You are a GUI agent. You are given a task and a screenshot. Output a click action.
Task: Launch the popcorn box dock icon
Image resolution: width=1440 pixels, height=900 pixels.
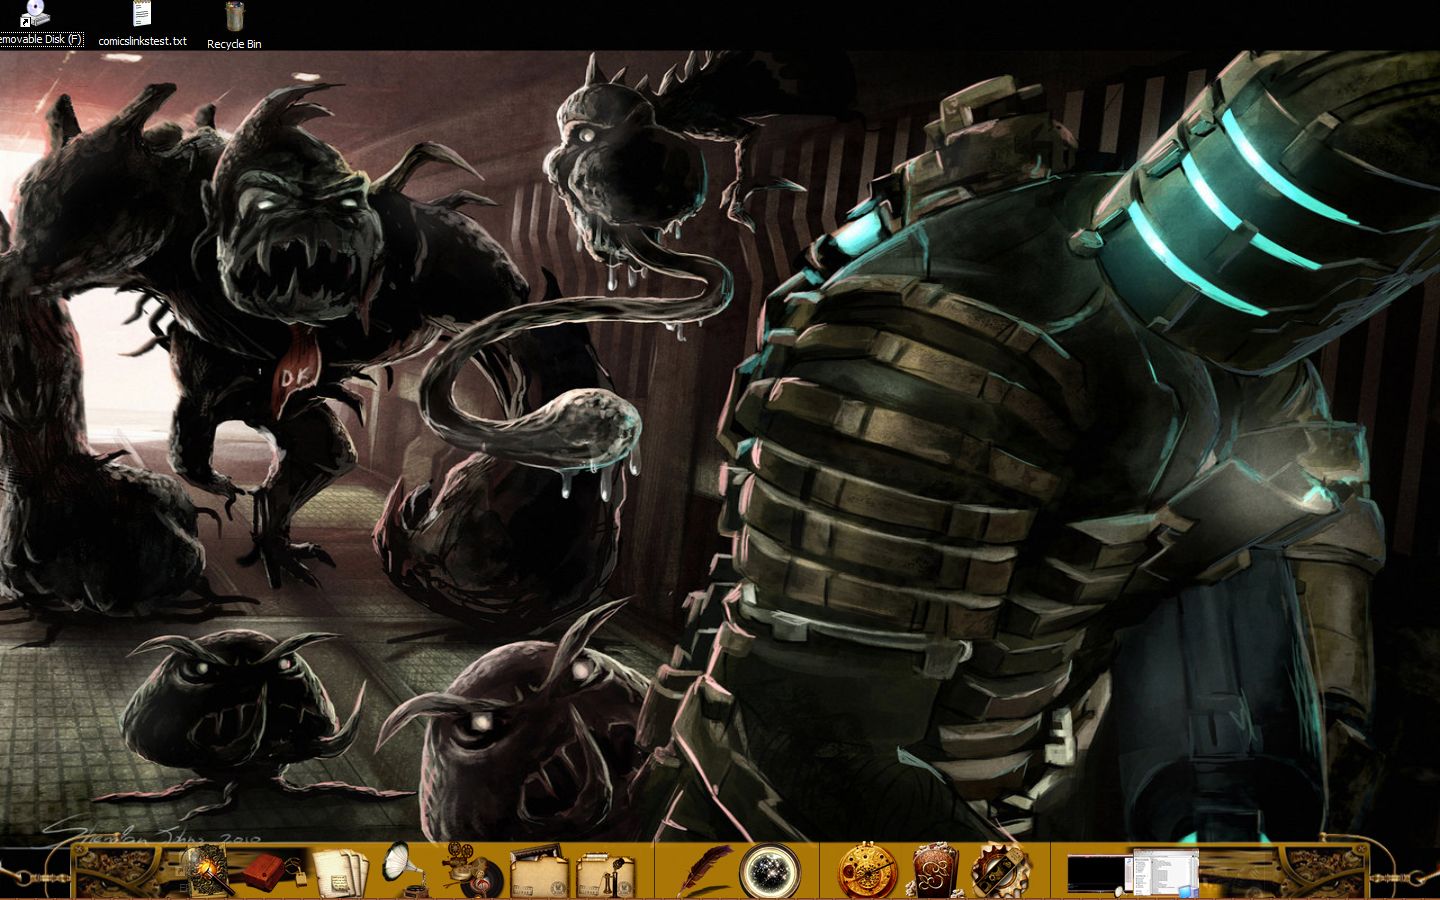pyautogui.click(x=933, y=872)
